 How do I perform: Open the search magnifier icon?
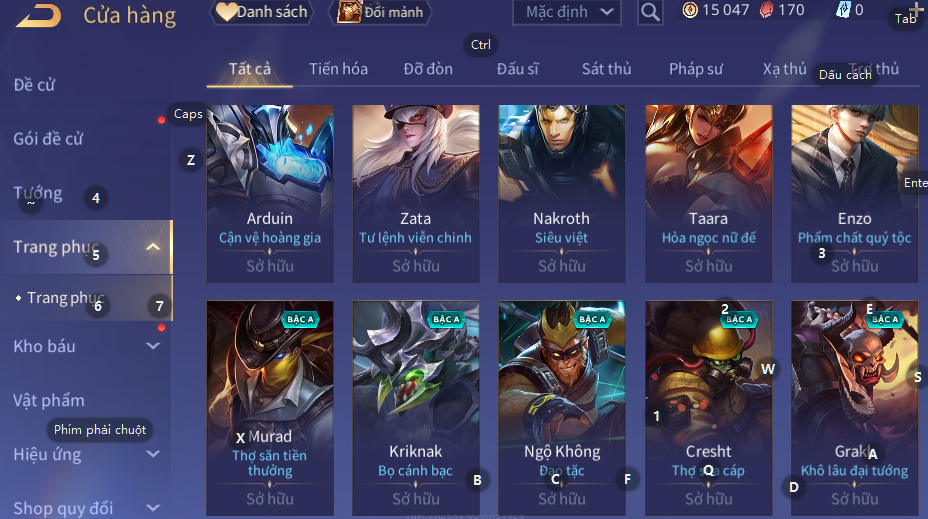coord(650,12)
